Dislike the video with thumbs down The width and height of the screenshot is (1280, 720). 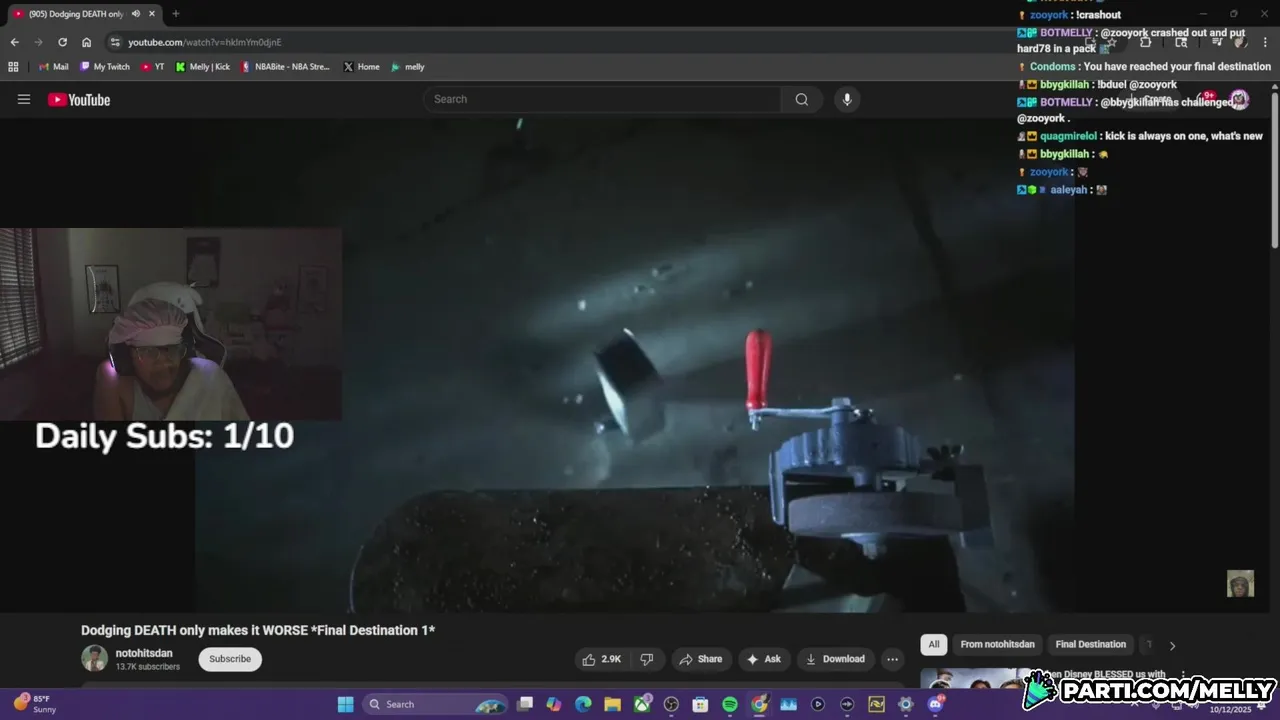pos(647,659)
